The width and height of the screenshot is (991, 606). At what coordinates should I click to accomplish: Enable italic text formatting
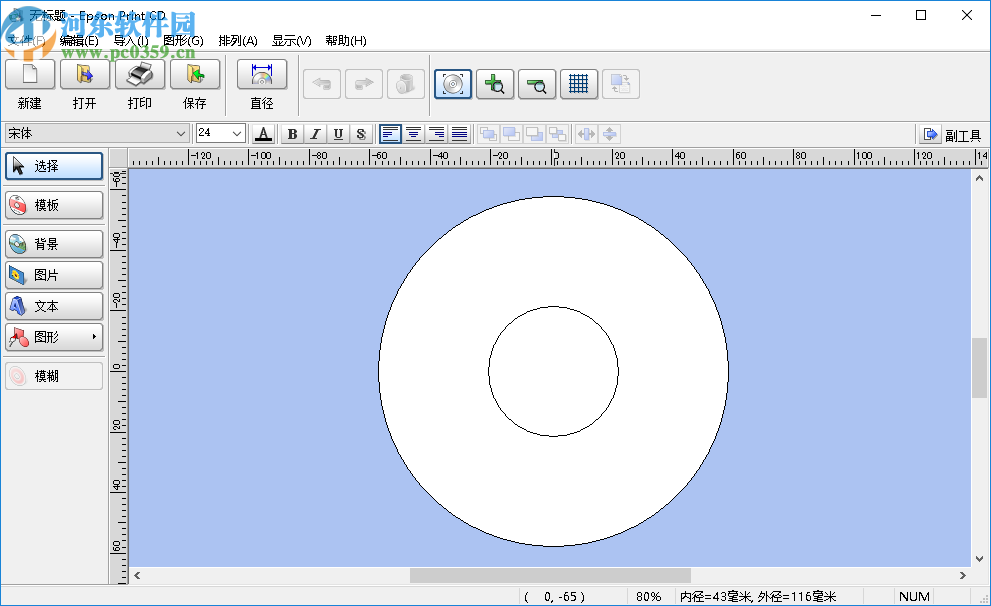click(x=313, y=133)
